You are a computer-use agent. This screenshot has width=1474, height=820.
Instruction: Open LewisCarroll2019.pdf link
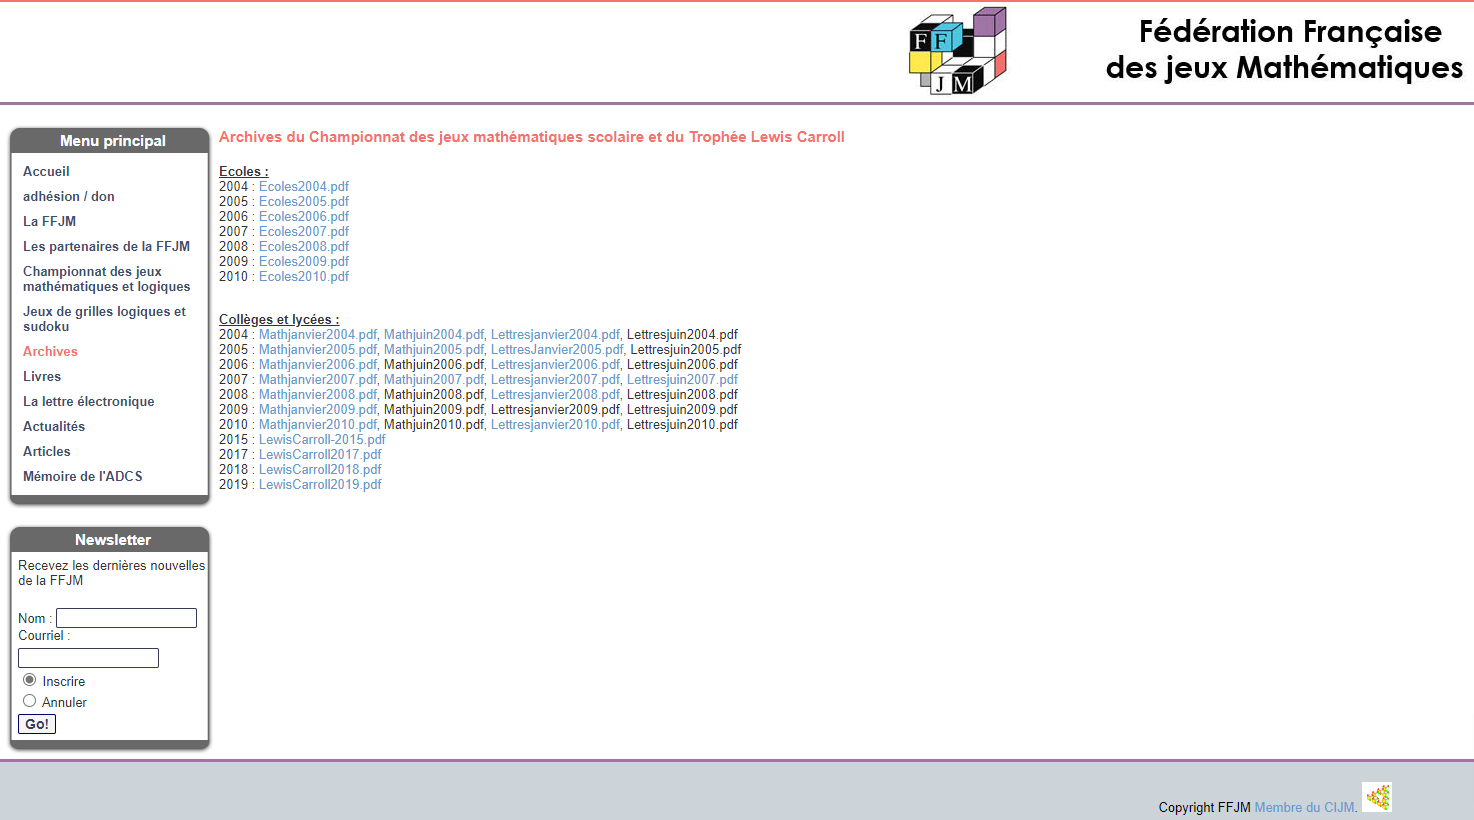pos(320,484)
